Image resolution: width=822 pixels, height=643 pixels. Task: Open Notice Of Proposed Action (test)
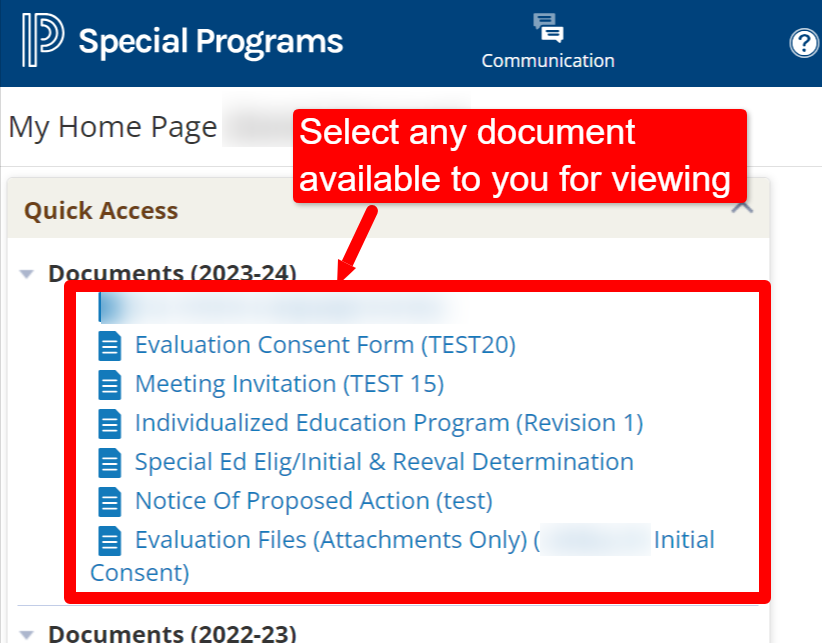pos(314,501)
